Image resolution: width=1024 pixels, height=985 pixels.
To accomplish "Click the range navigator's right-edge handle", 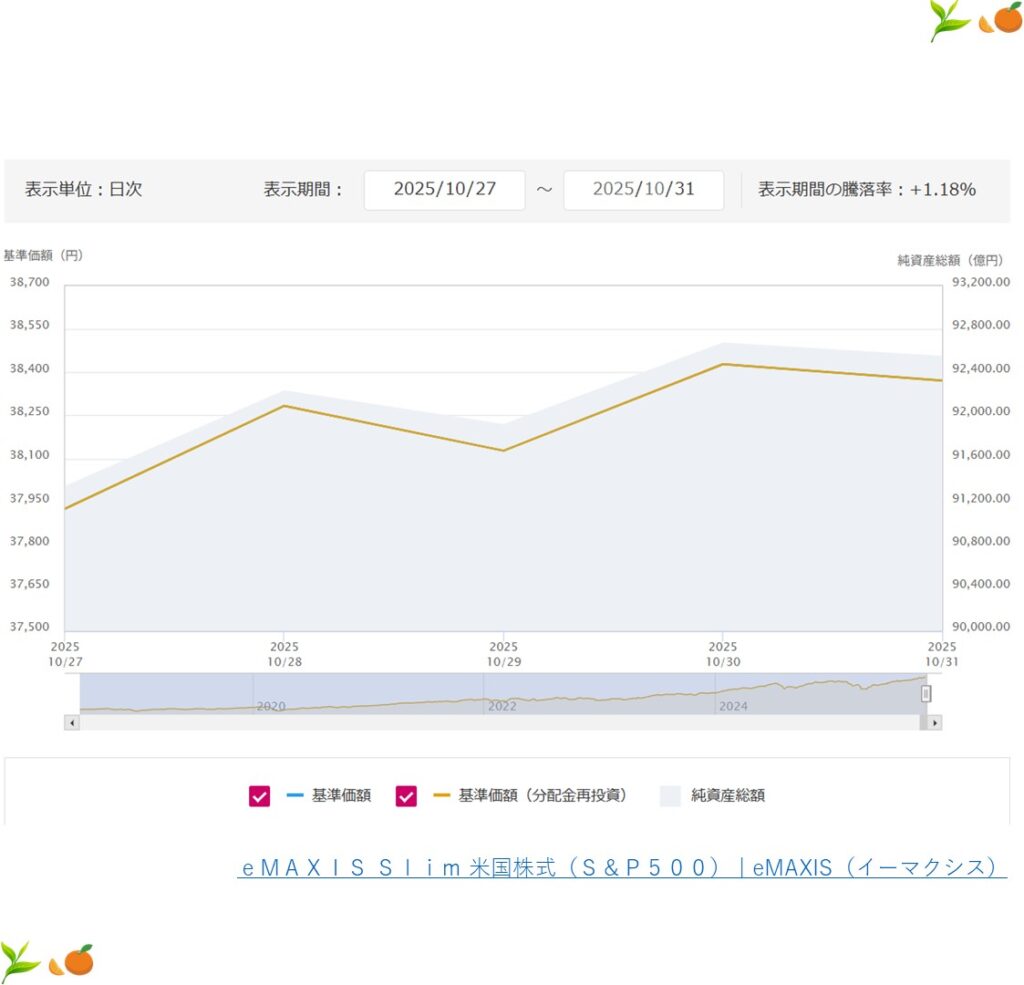I will pos(926,693).
